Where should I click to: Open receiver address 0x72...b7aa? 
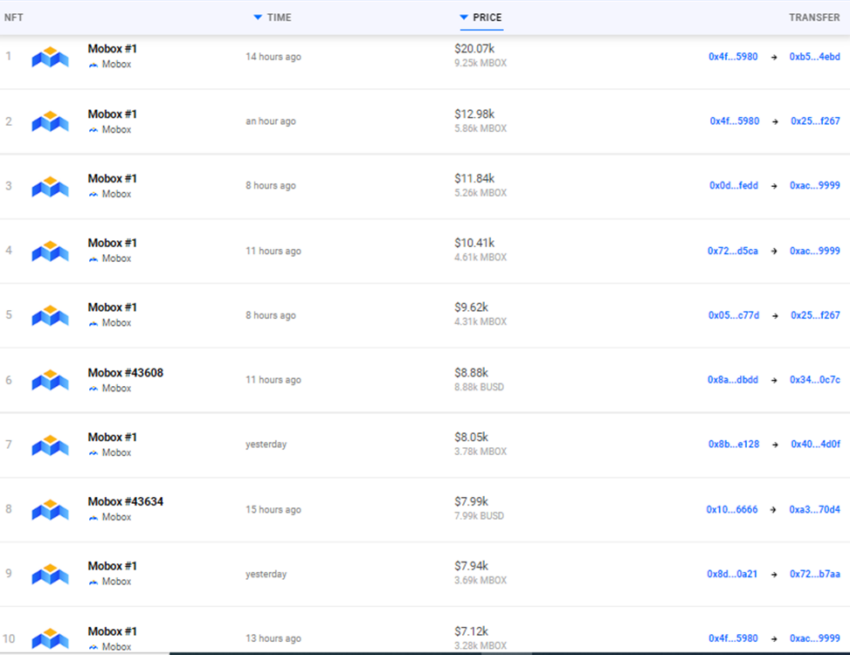point(815,574)
